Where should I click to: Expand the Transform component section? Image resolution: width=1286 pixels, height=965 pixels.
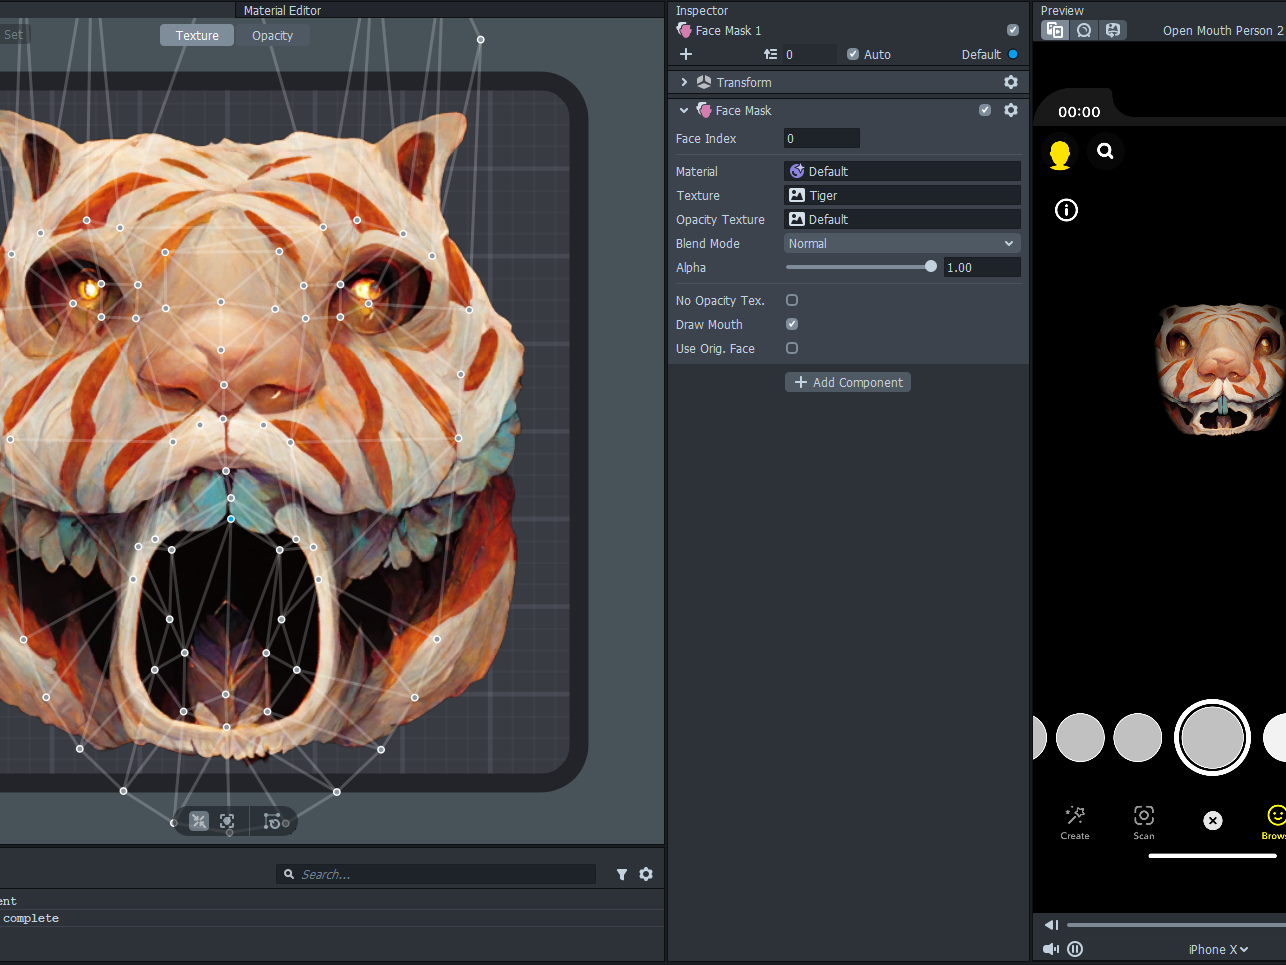684,82
